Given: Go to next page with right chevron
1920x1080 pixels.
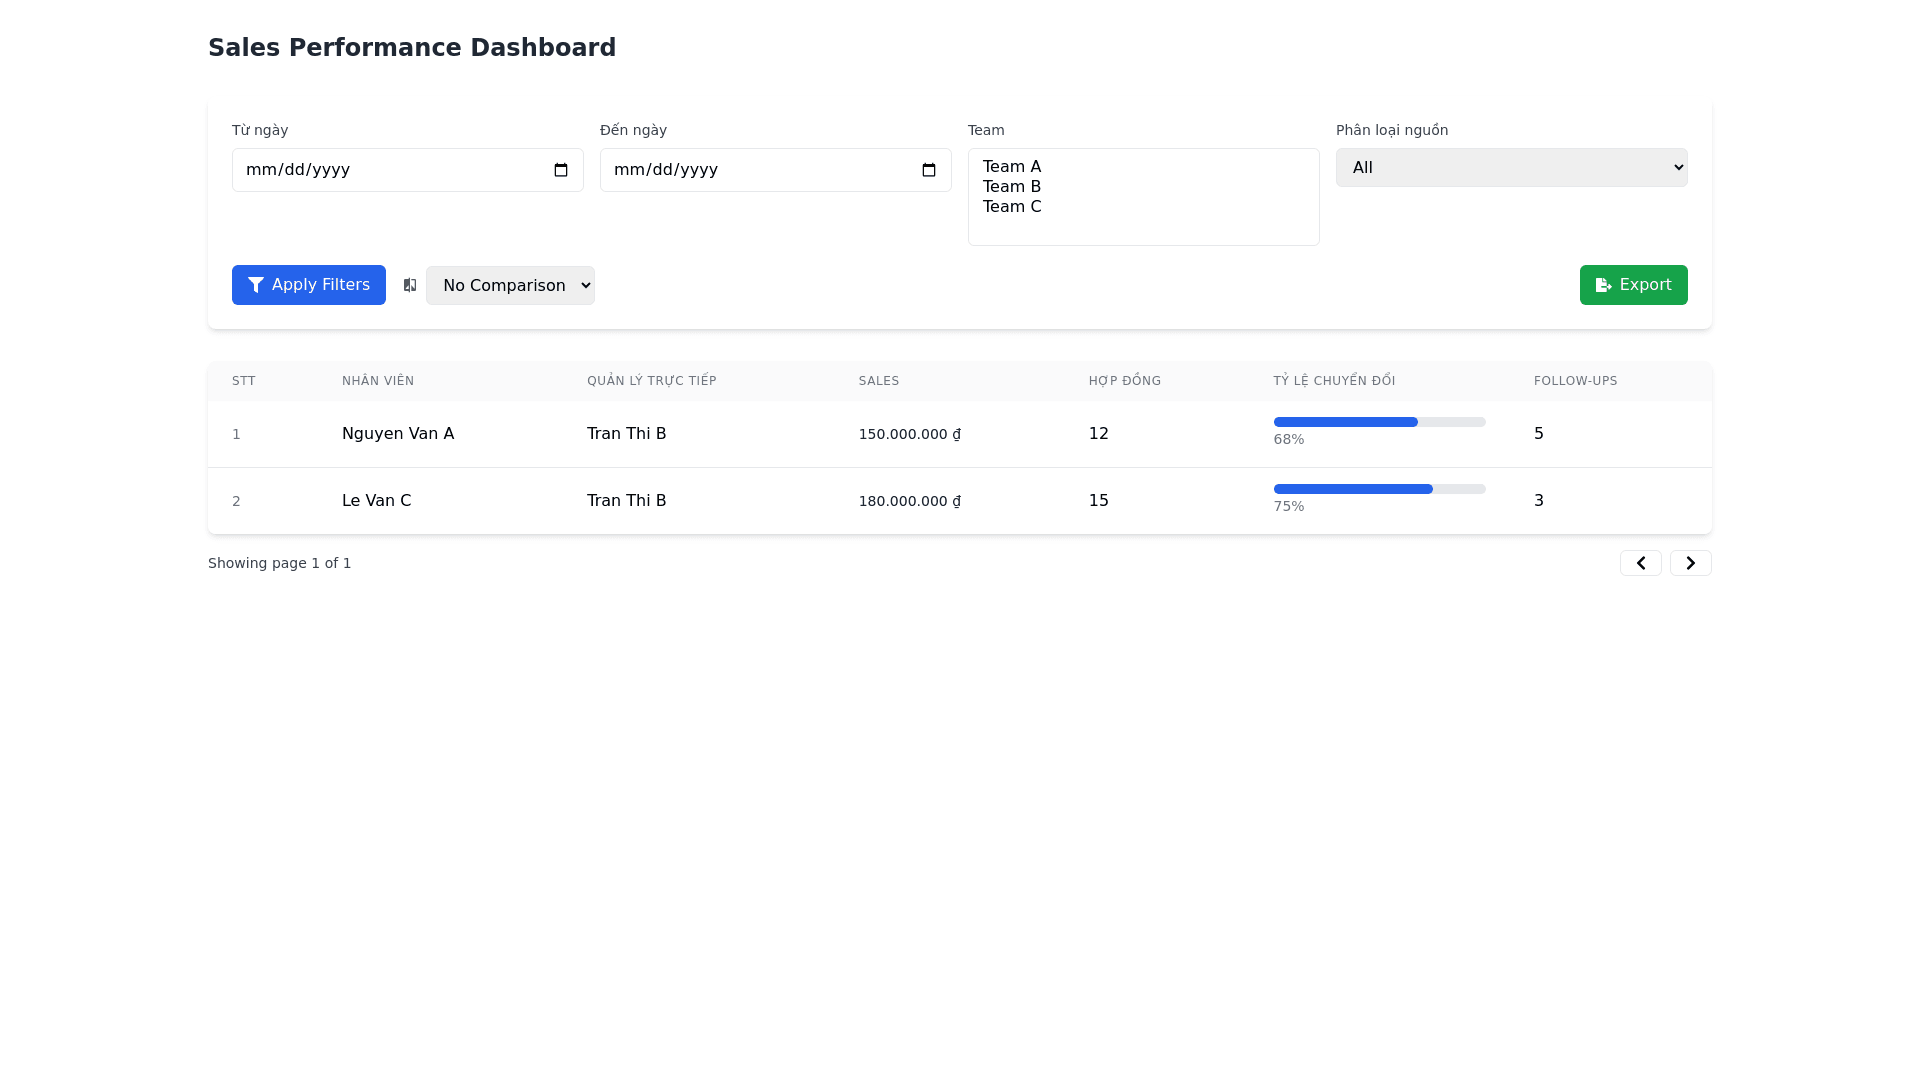Looking at the screenshot, I should pyautogui.click(x=1690, y=563).
